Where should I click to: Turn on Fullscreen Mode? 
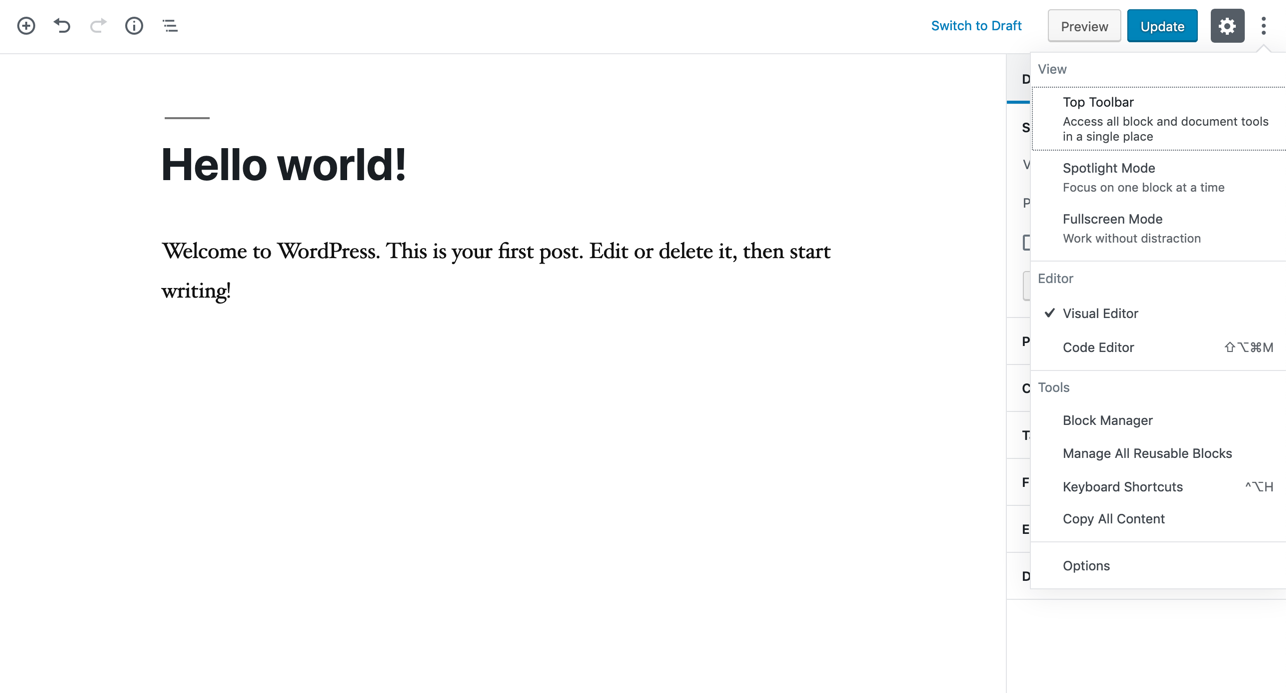coord(1159,228)
